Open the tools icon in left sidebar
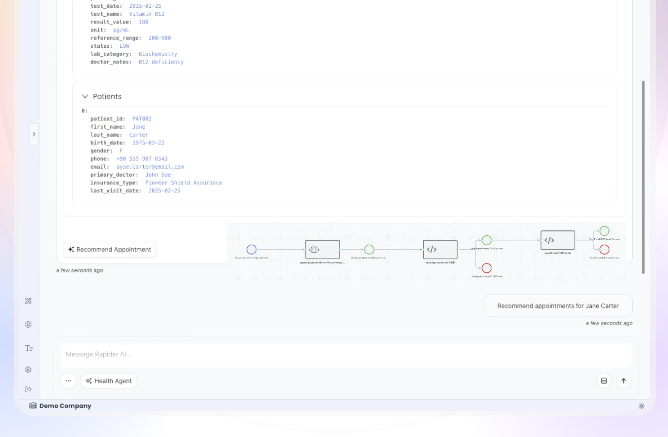This screenshot has width=668, height=437. point(28,301)
